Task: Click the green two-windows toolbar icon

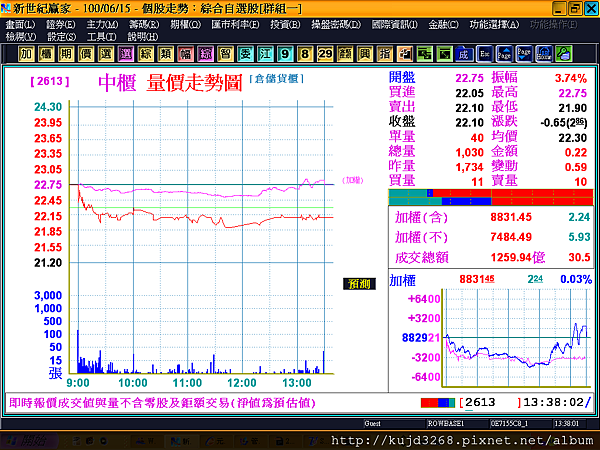Action: [x=424, y=54]
